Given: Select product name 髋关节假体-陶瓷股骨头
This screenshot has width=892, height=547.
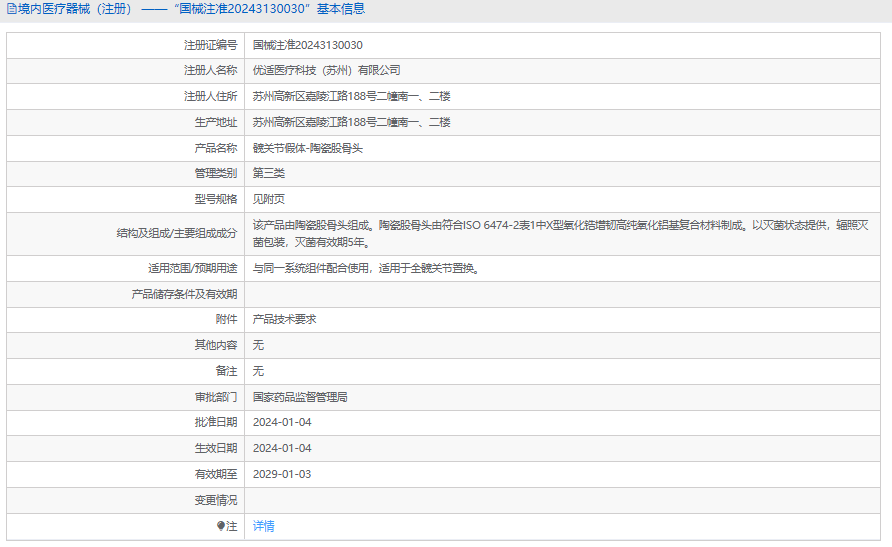Looking at the screenshot, I should point(308,148).
